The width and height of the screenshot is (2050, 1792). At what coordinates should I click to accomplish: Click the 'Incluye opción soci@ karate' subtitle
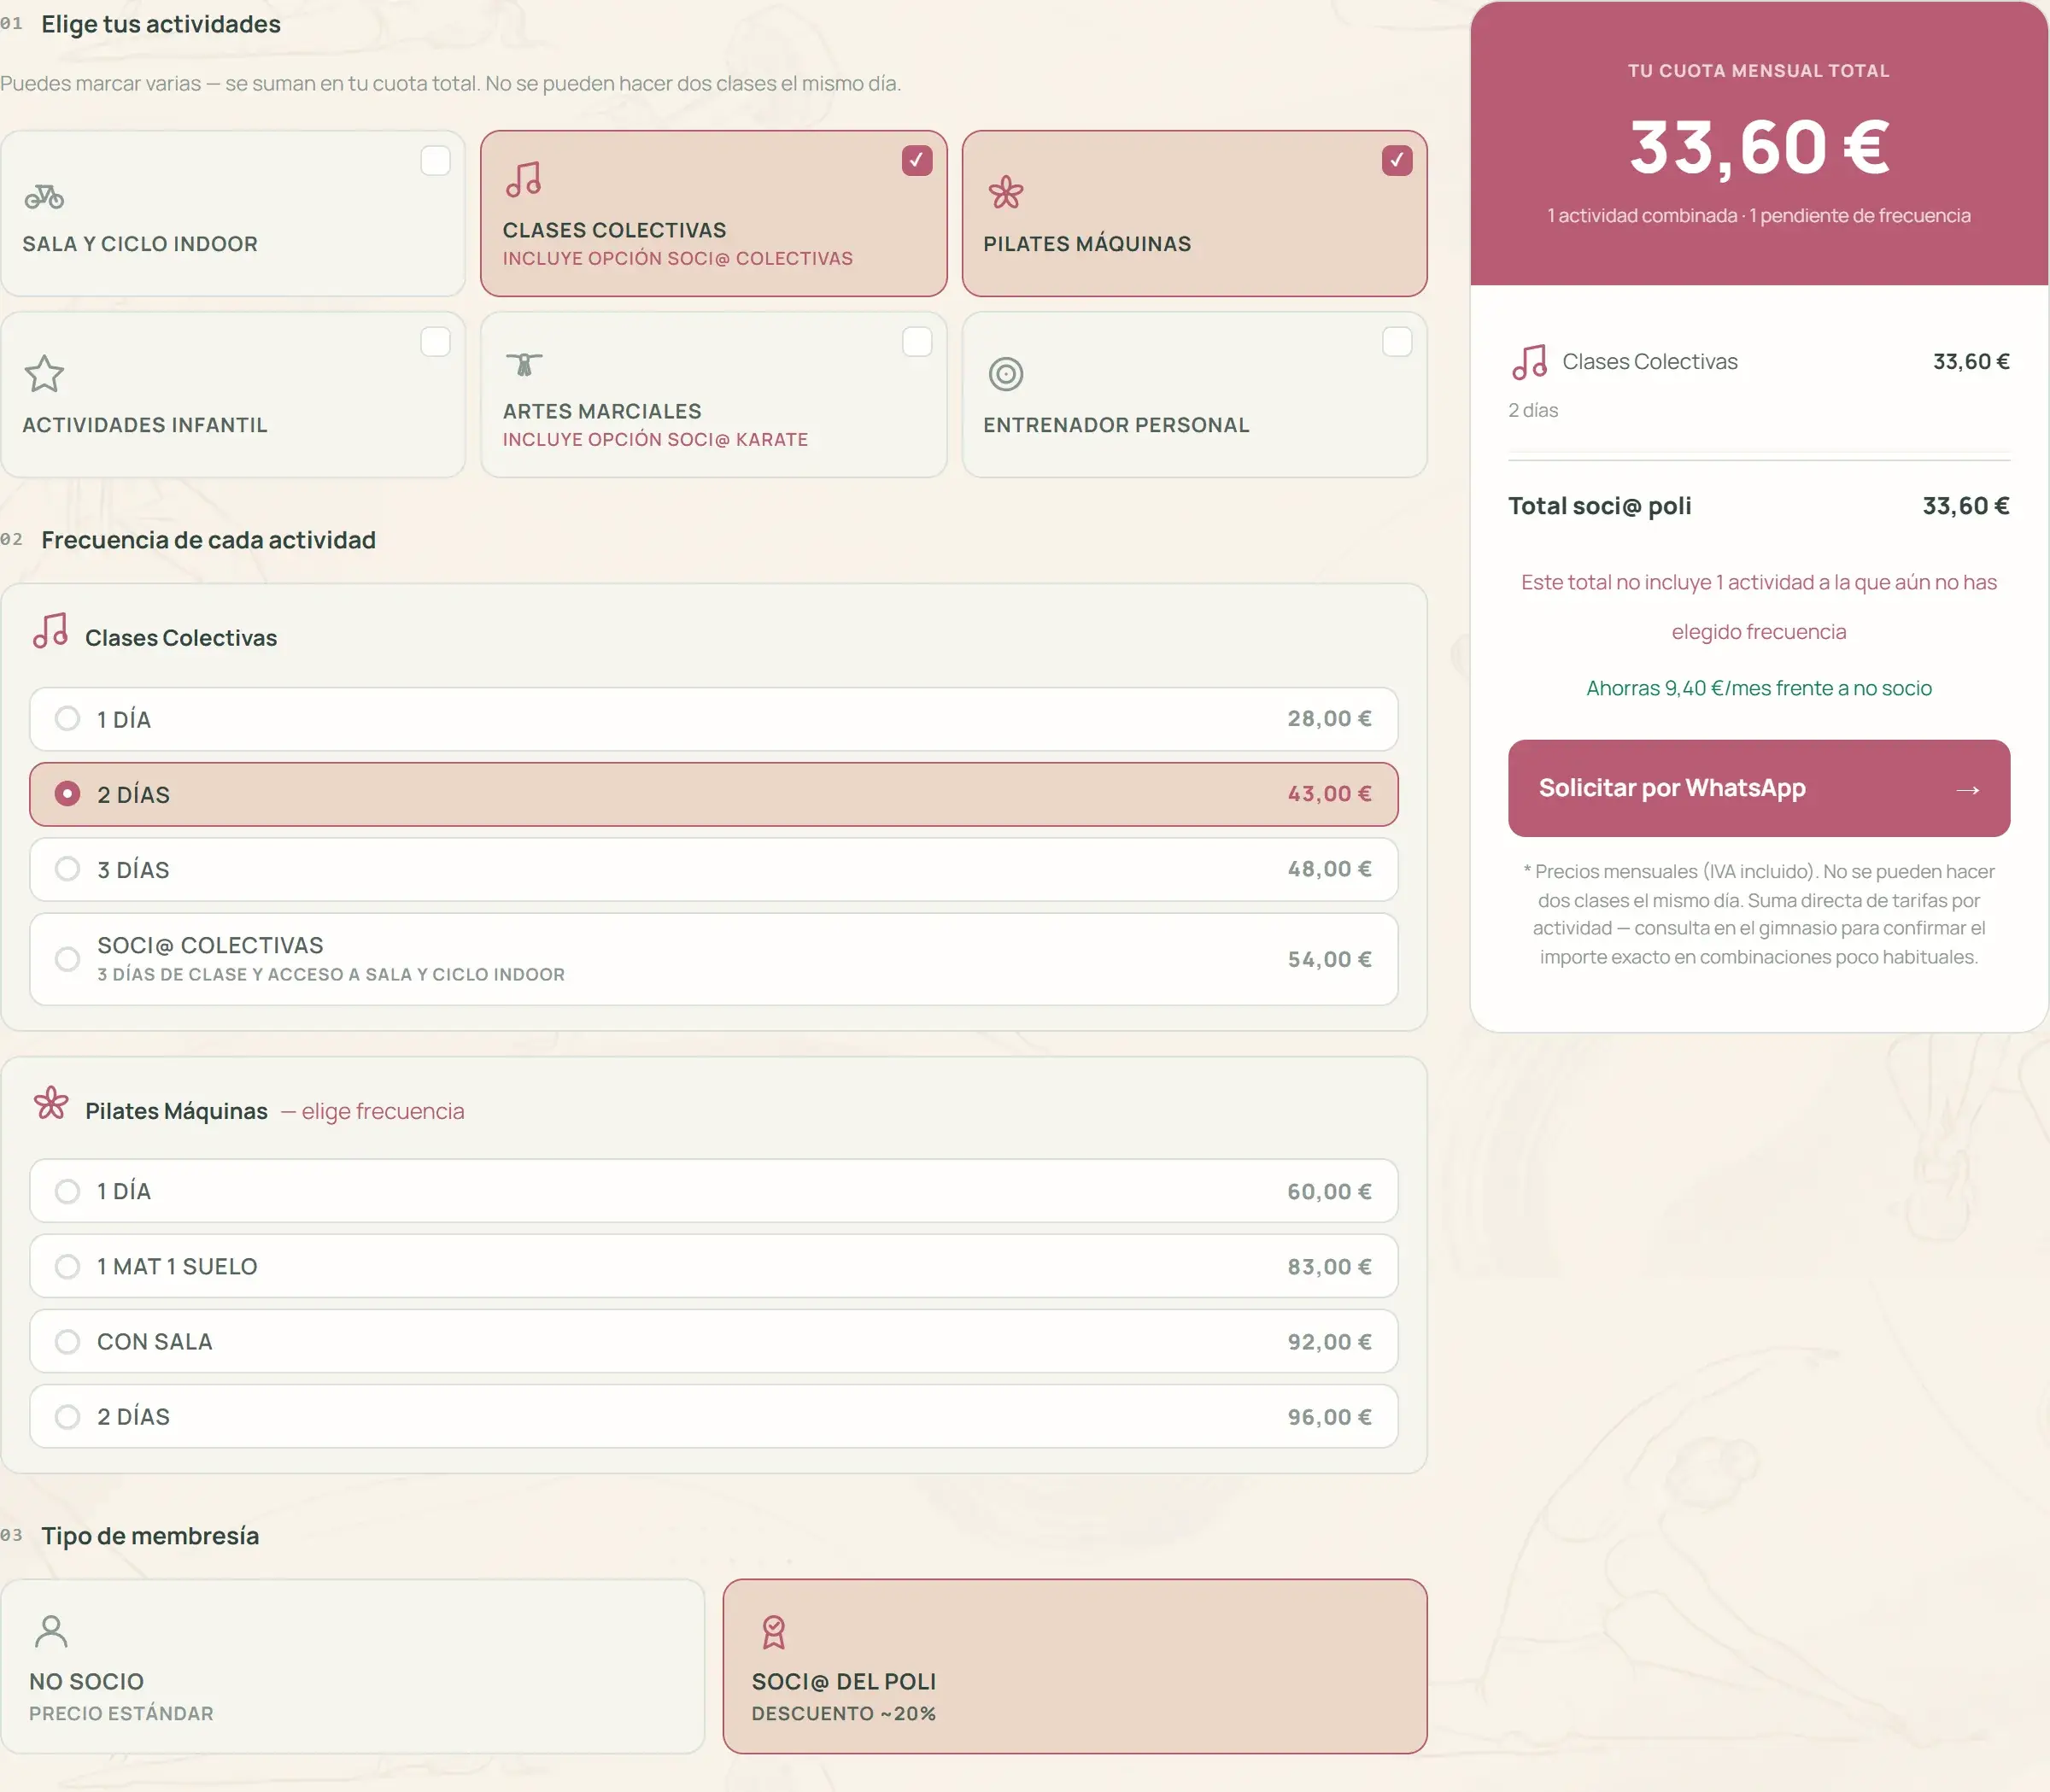655,440
